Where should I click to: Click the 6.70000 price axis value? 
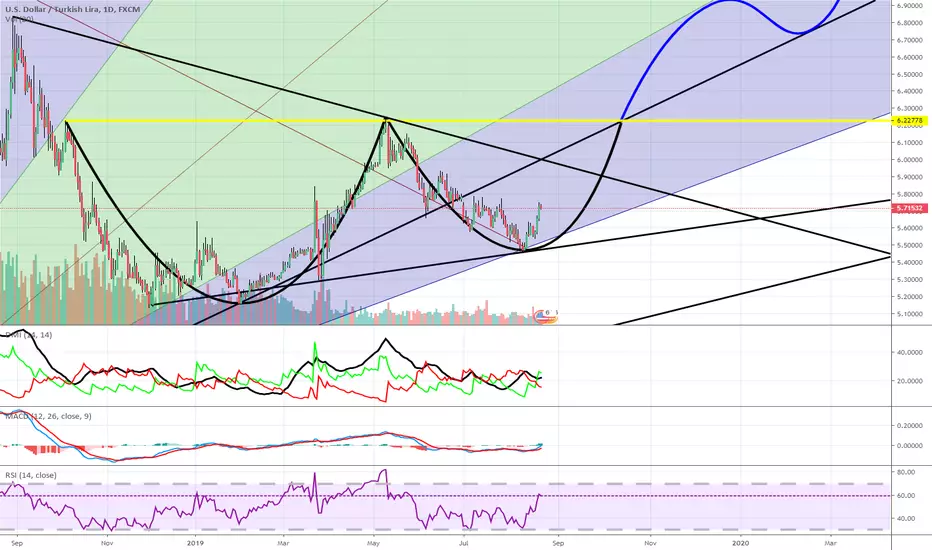[910, 40]
